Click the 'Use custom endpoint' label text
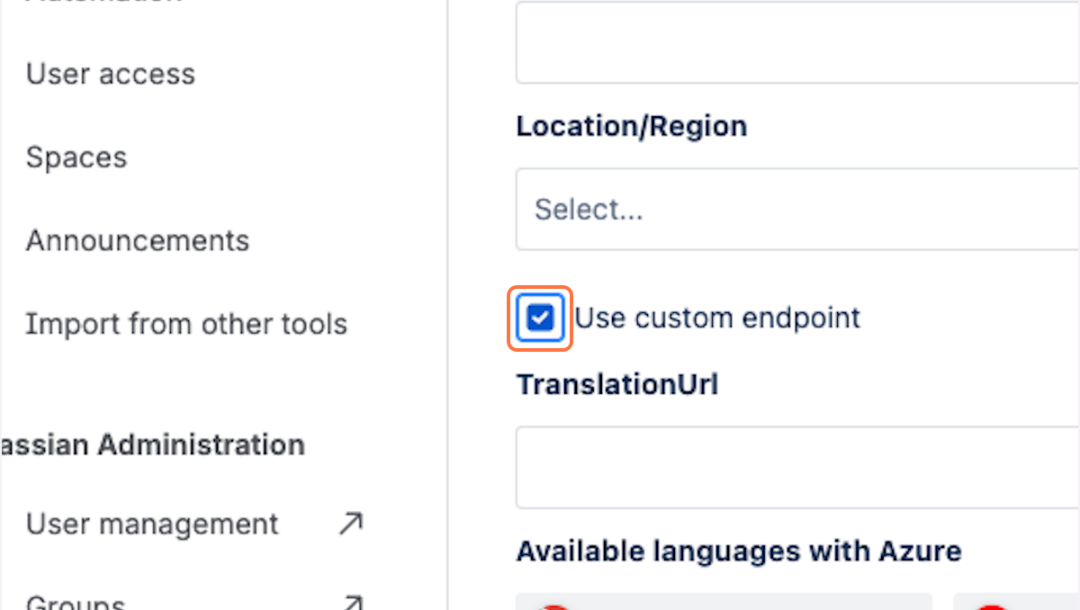The height and width of the screenshot is (610, 1080). click(717, 318)
